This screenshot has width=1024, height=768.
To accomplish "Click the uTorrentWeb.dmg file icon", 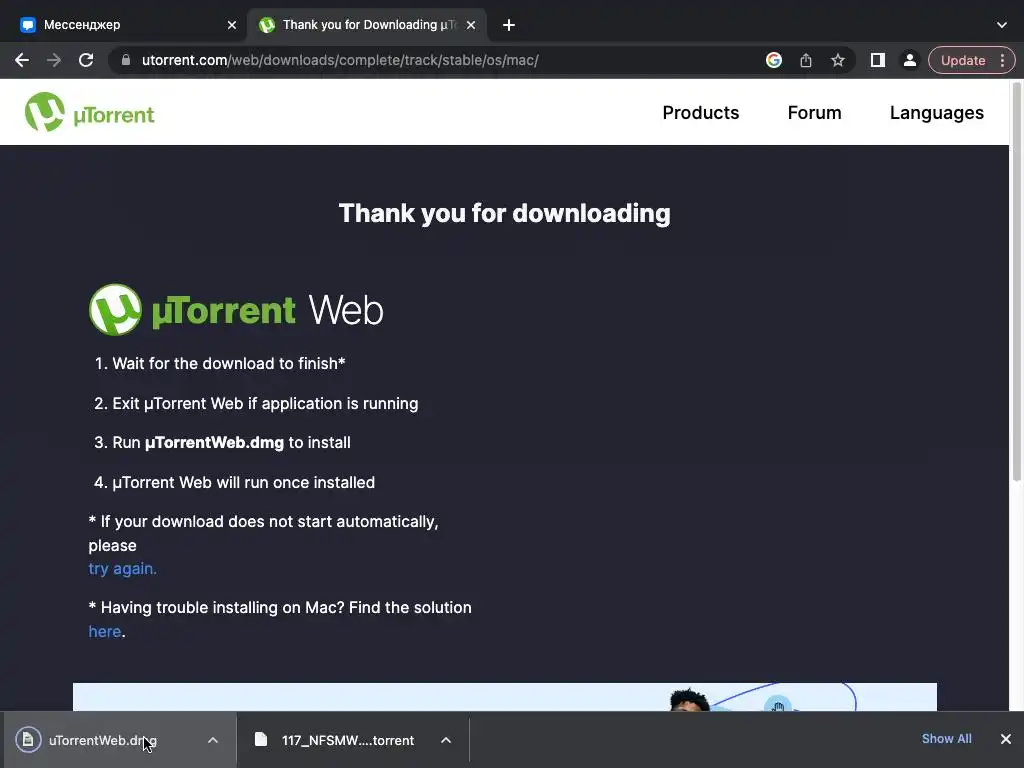I will 28,739.
